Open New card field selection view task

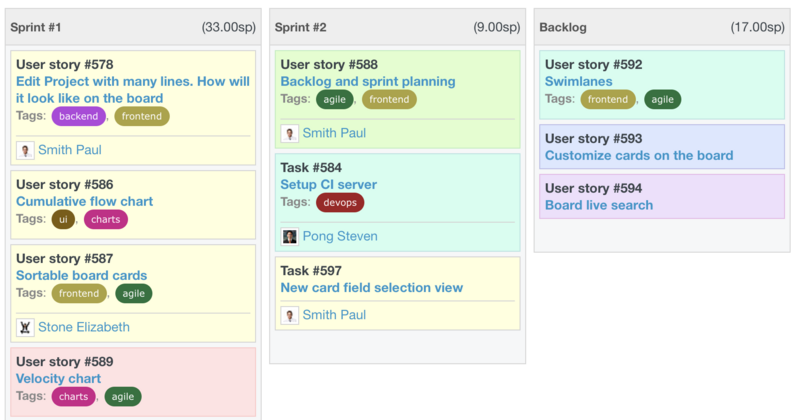(371, 288)
